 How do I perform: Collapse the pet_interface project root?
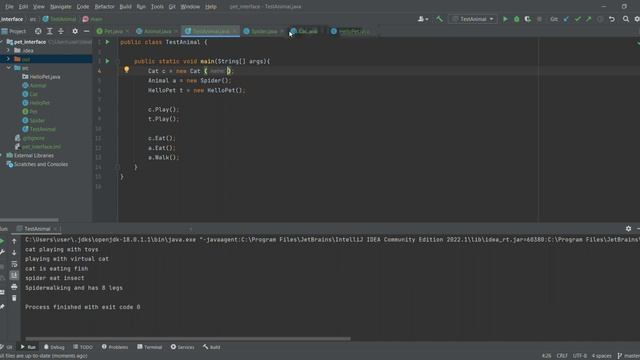pyautogui.click(x=2, y=42)
